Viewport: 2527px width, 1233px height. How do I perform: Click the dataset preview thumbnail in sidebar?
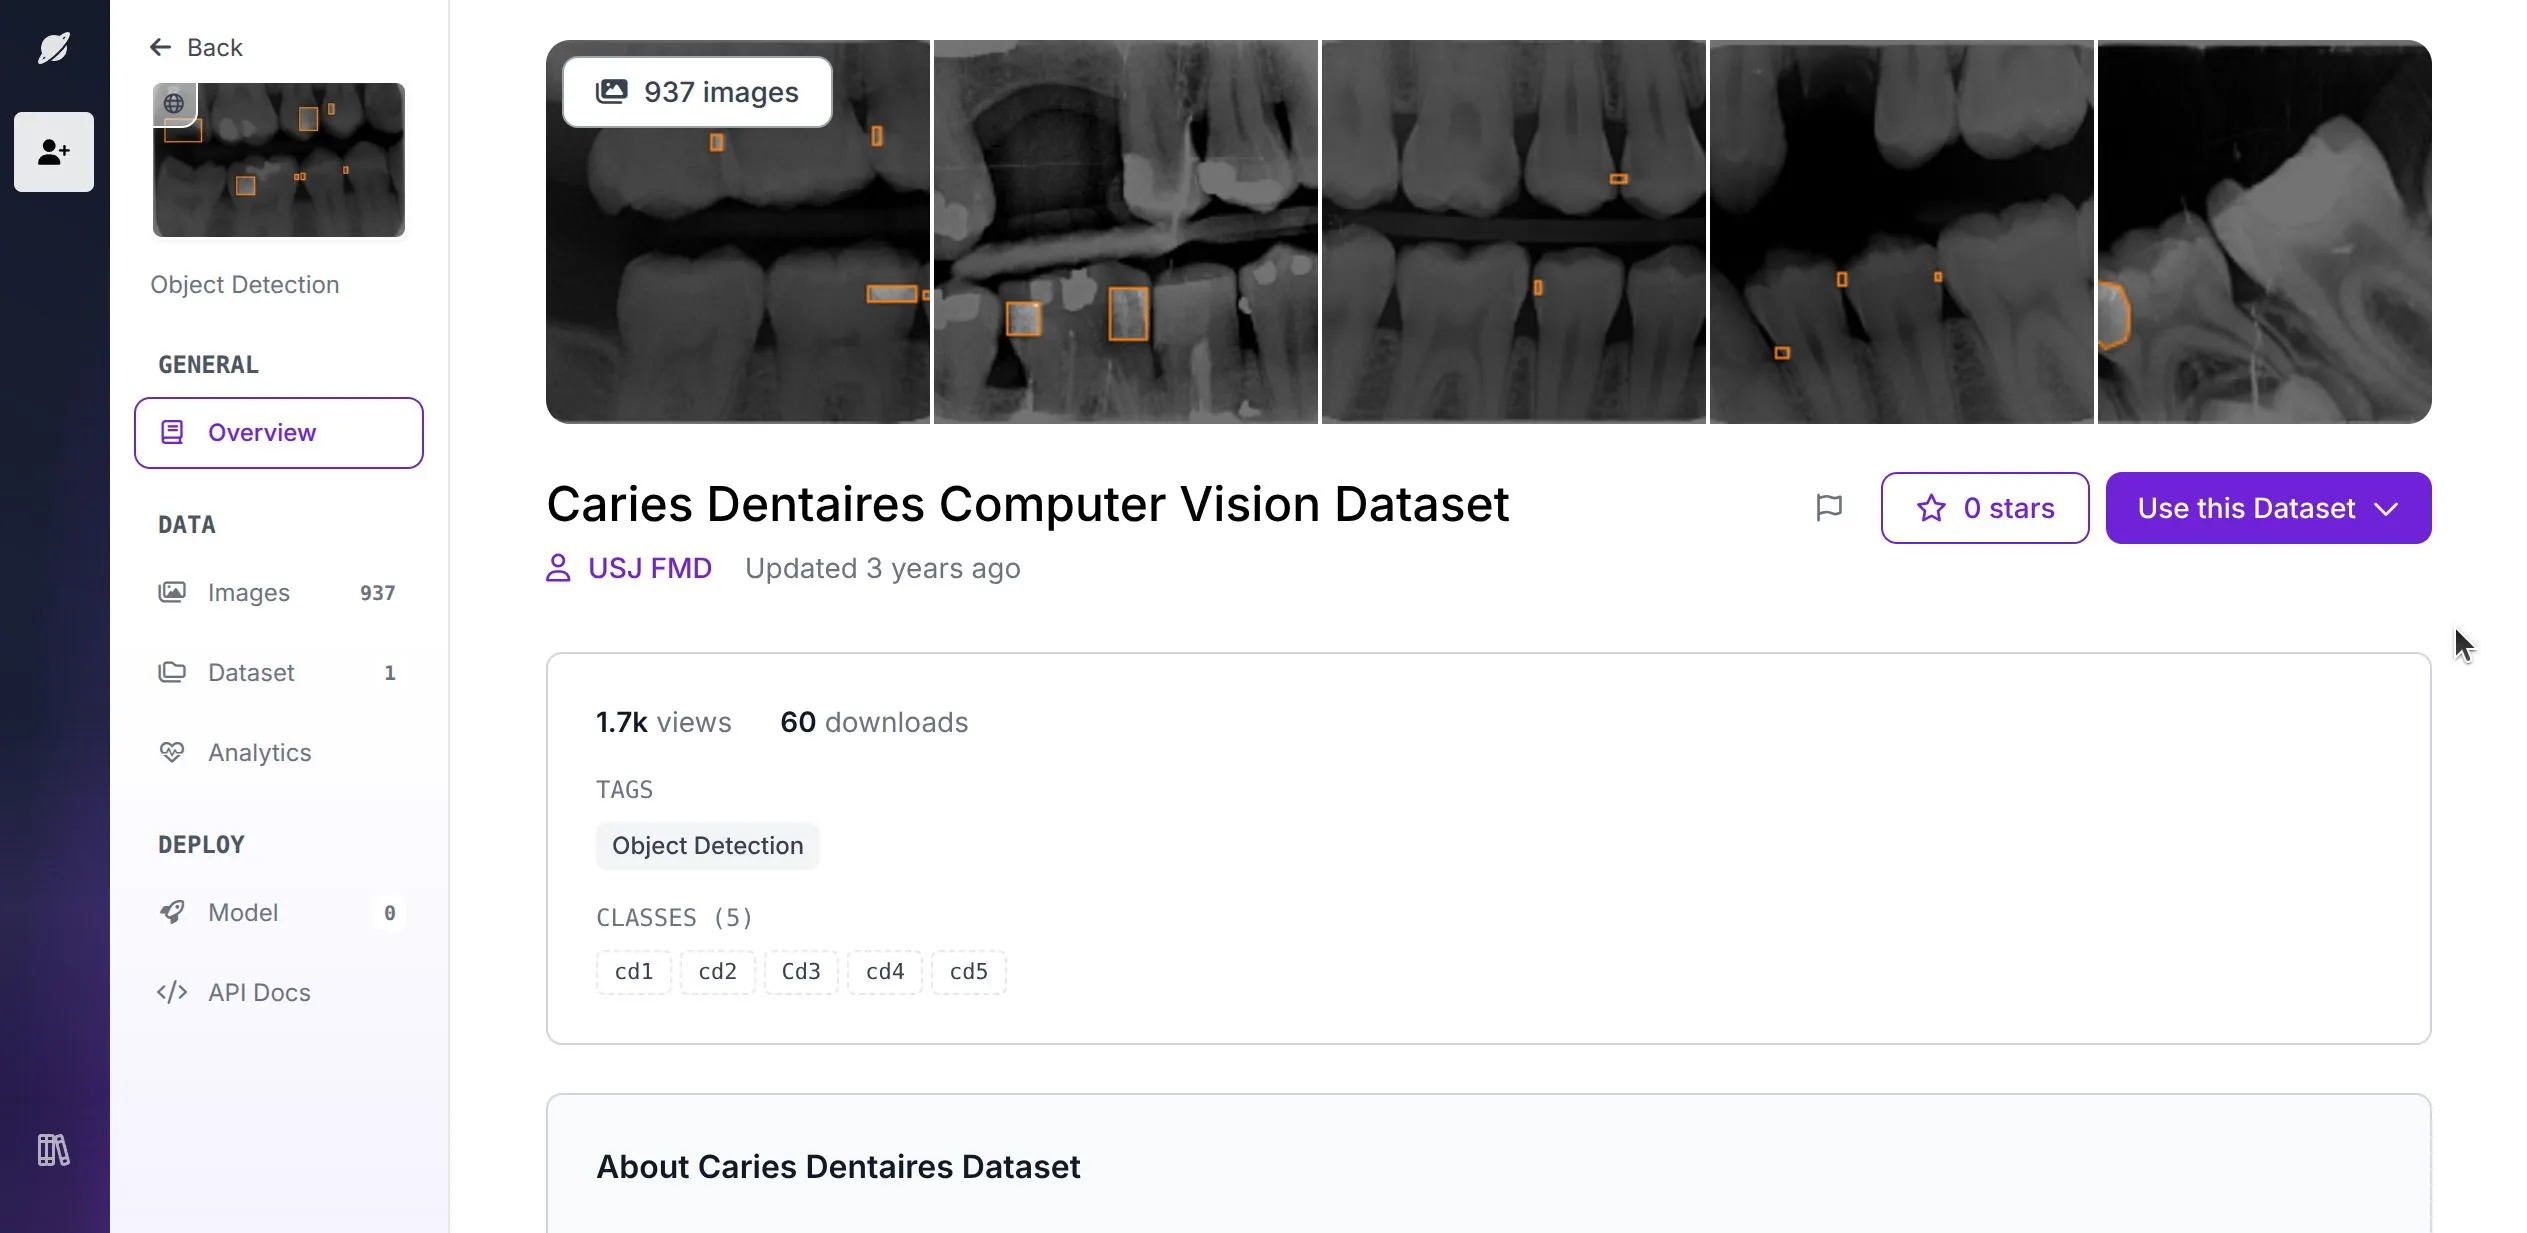coord(279,159)
